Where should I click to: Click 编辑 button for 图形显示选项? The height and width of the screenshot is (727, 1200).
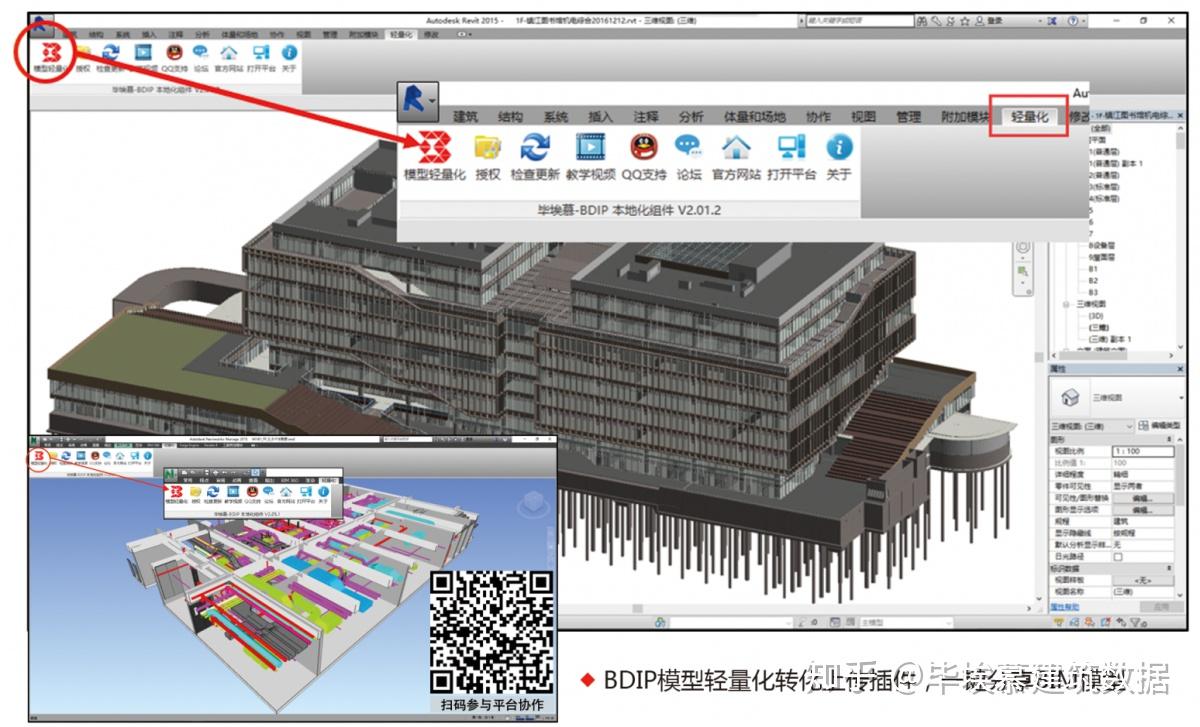click(1142, 510)
